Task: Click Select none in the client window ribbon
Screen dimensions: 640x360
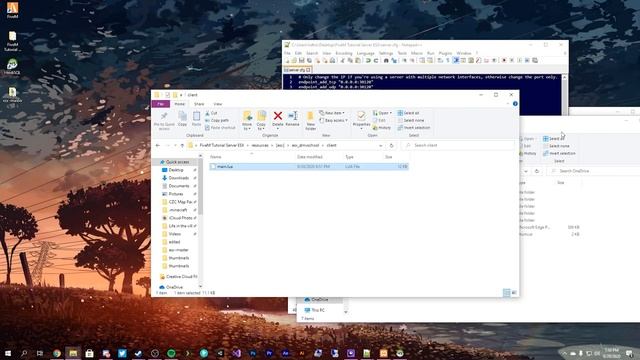Action: pyautogui.click(x=411, y=120)
